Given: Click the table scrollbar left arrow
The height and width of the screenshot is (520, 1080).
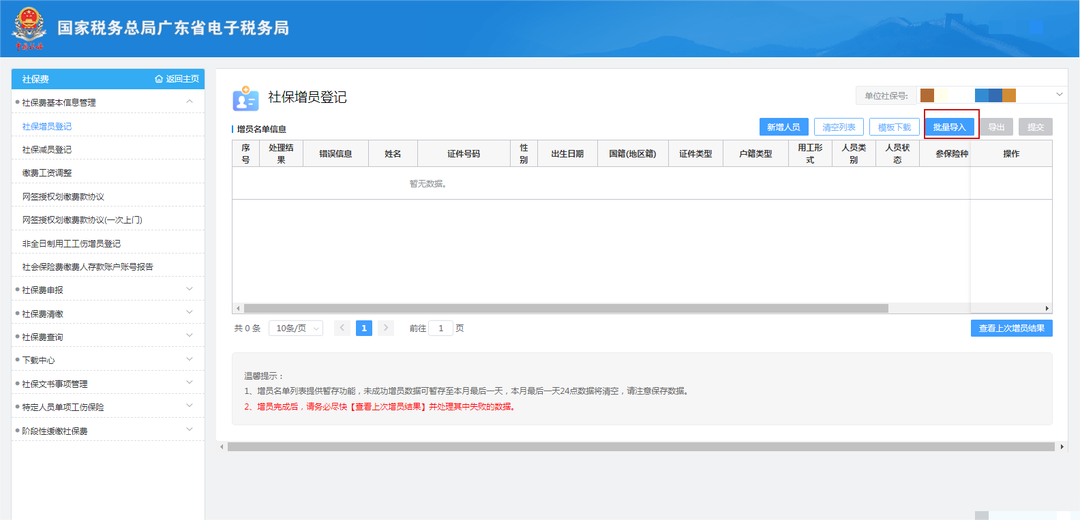Looking at the screenshot, I should (x=238, y=309).
